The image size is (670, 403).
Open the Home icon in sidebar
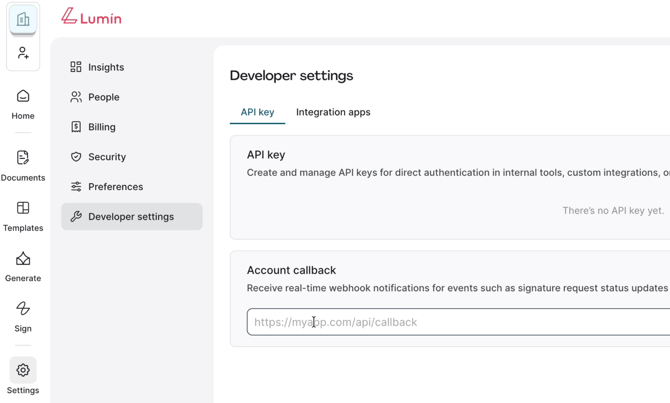23,96
